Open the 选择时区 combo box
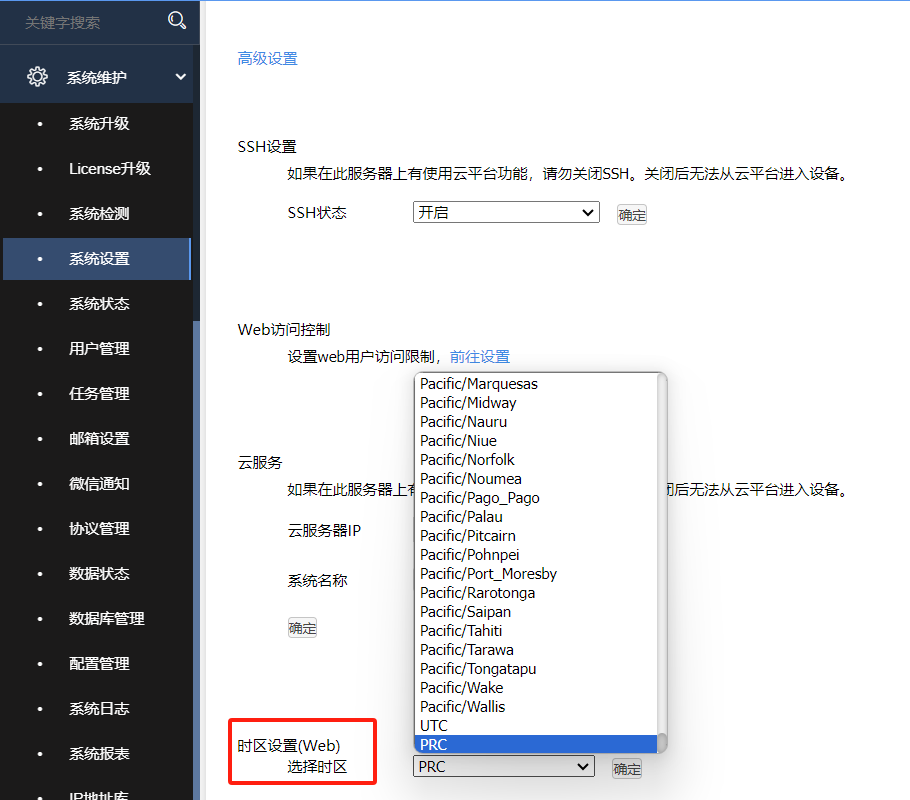Image resolution: width=910 pixels, height=800 pixels. (503, 766)
